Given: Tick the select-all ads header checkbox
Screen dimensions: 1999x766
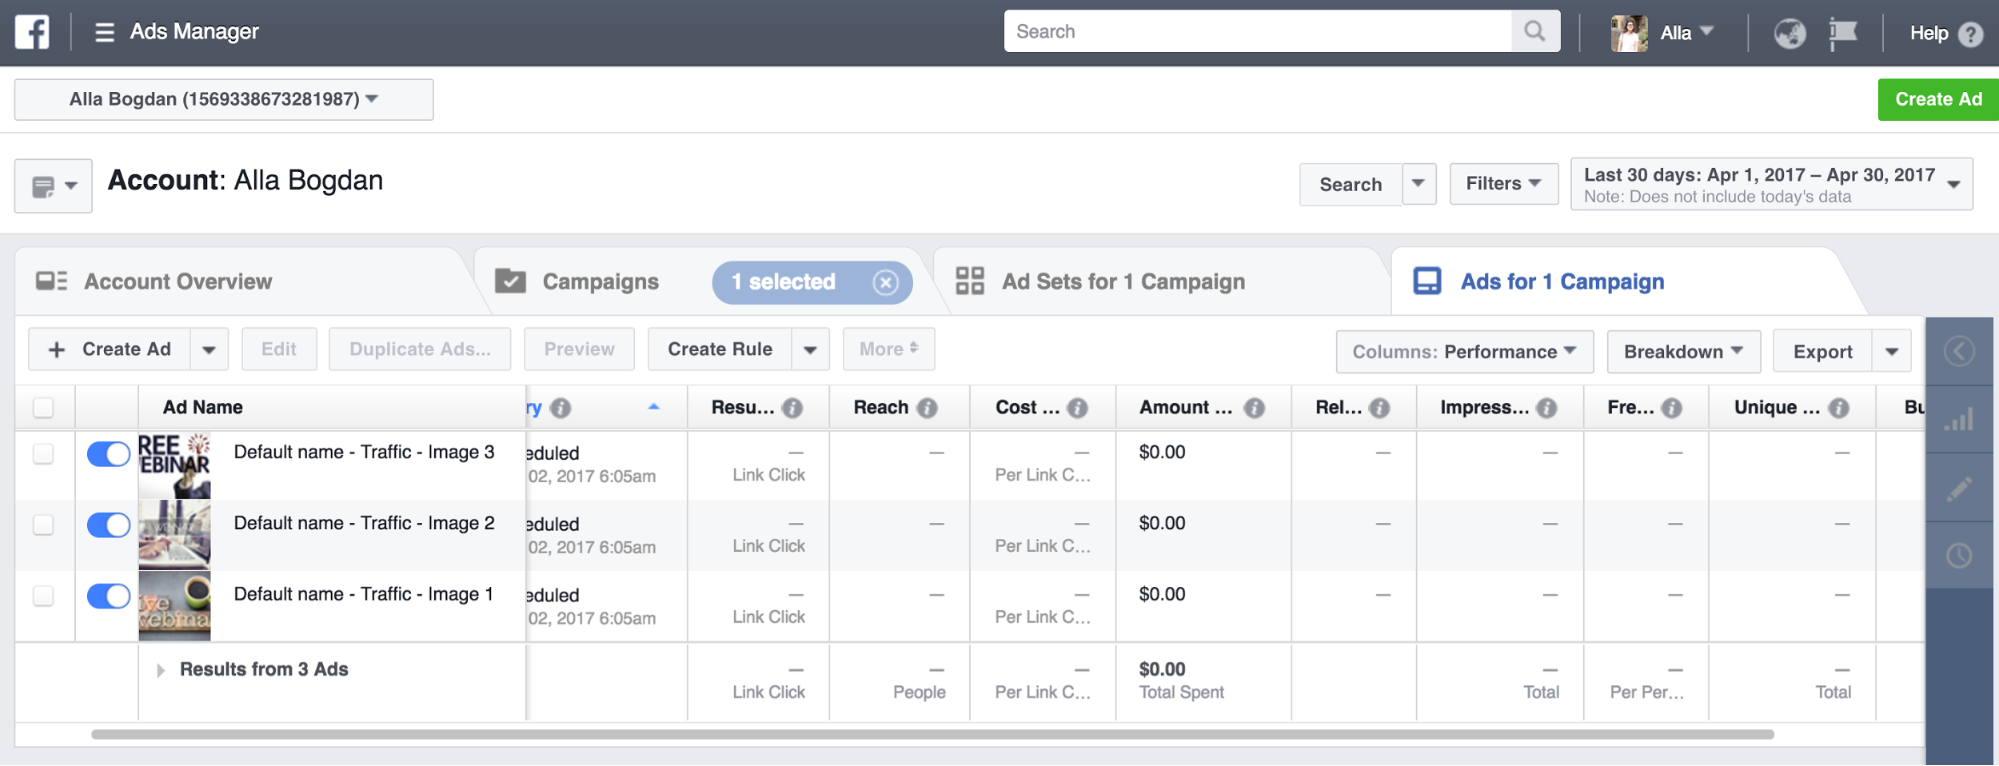Looking at the screenshot, I should 43,407.
